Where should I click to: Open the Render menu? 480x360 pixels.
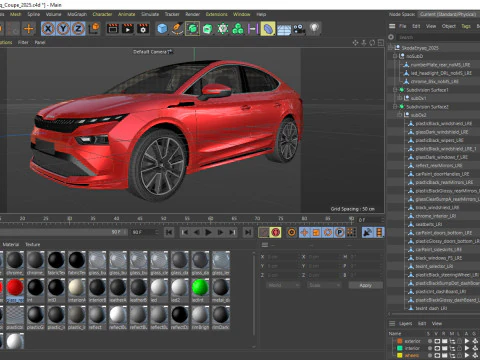point(192,14)
